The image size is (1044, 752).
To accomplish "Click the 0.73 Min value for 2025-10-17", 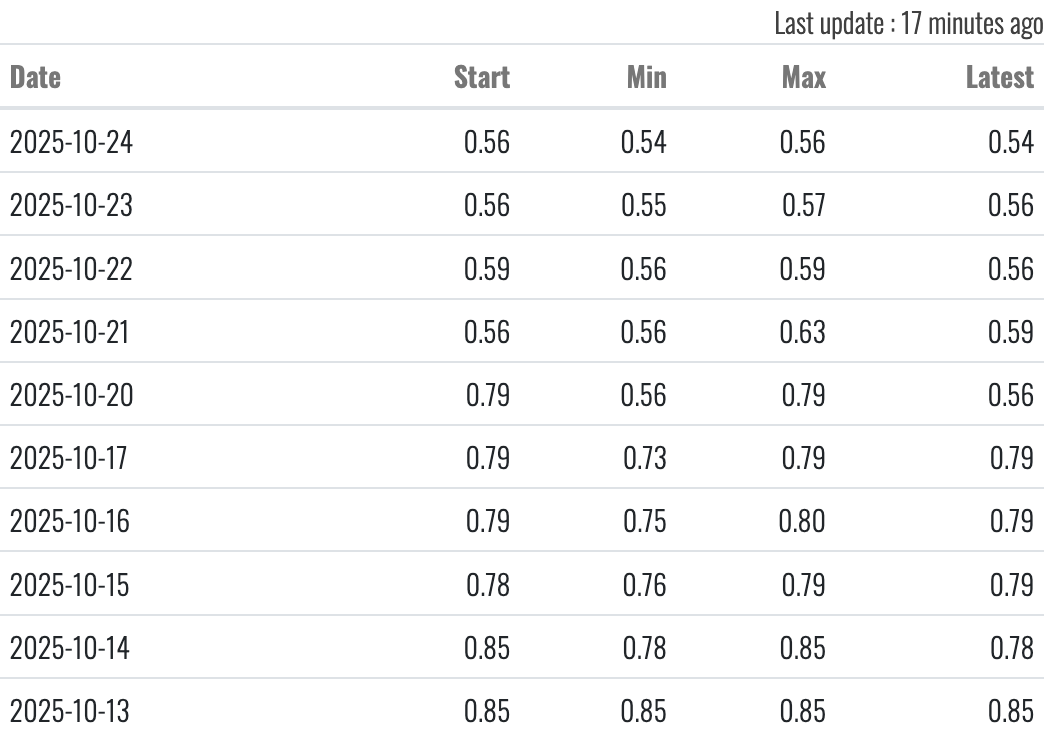I will (x=644, y=459).
